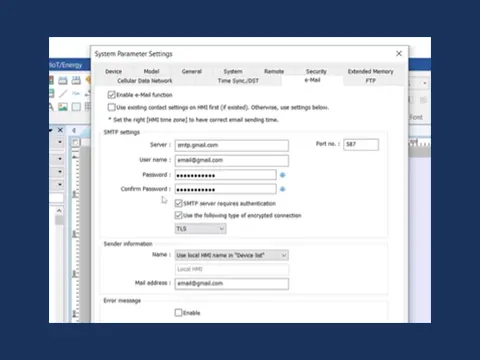Image resolution: width=480 pixels, height=360 pixels.
Task: Focus the Confirm Password input field
Action: [x=225, y=189]
